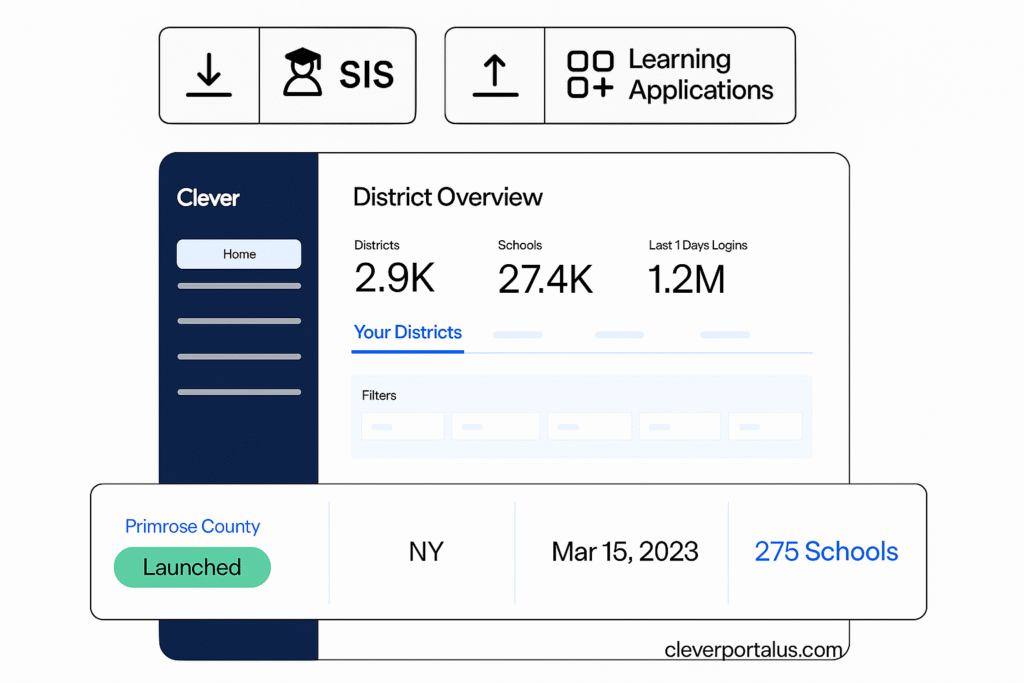1024x683 pixels.
Task: Open the last filter box under Filters
Action: click(765, 427)
